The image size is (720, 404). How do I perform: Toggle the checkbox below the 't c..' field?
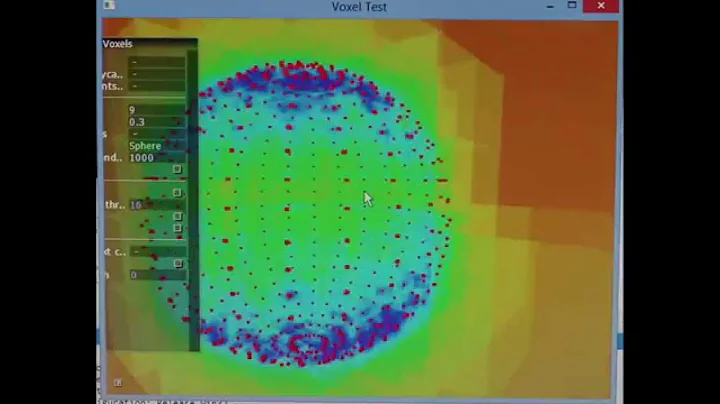point(178,264)
